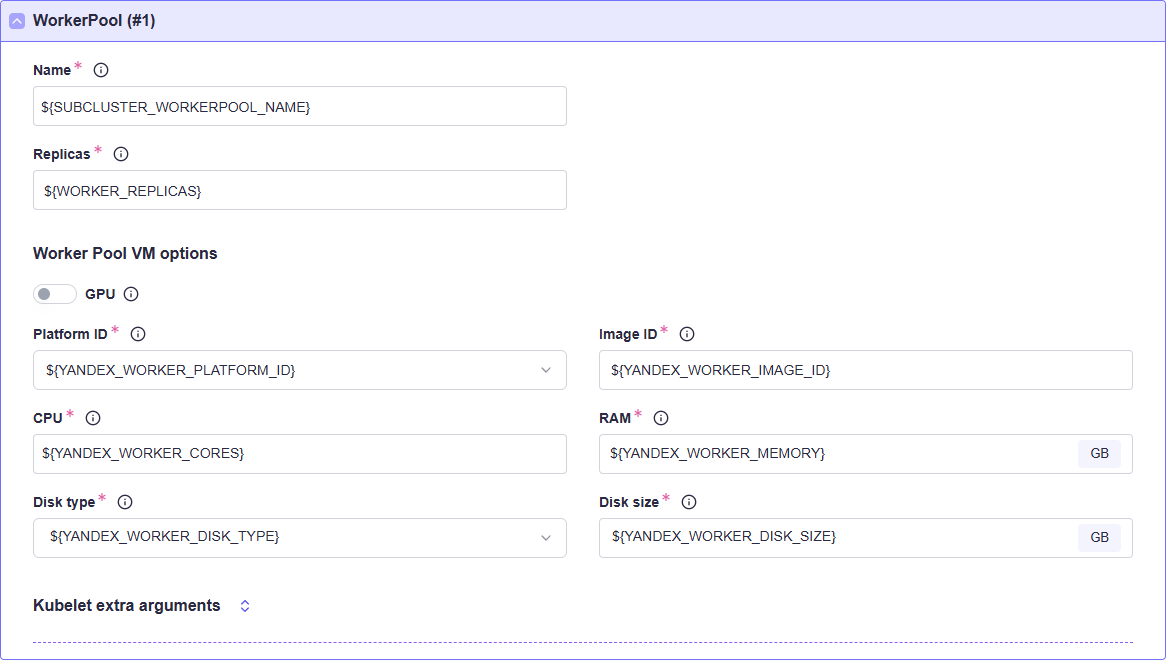Enable the GPU toggle switch

(x=55, y=294)
